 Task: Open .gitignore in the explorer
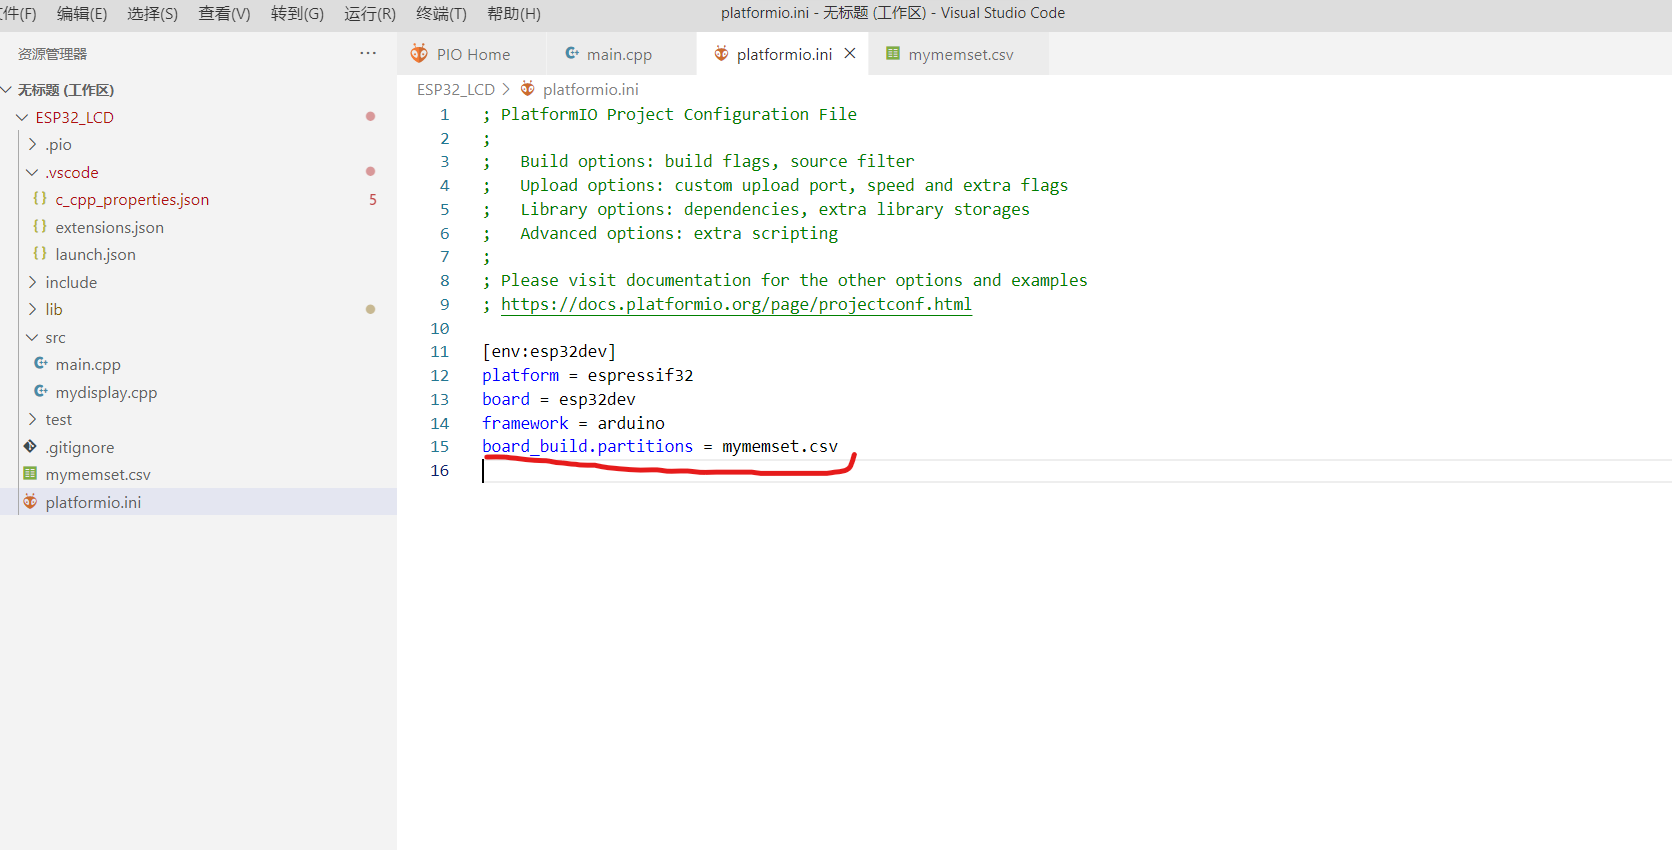[x=79, y=447]
